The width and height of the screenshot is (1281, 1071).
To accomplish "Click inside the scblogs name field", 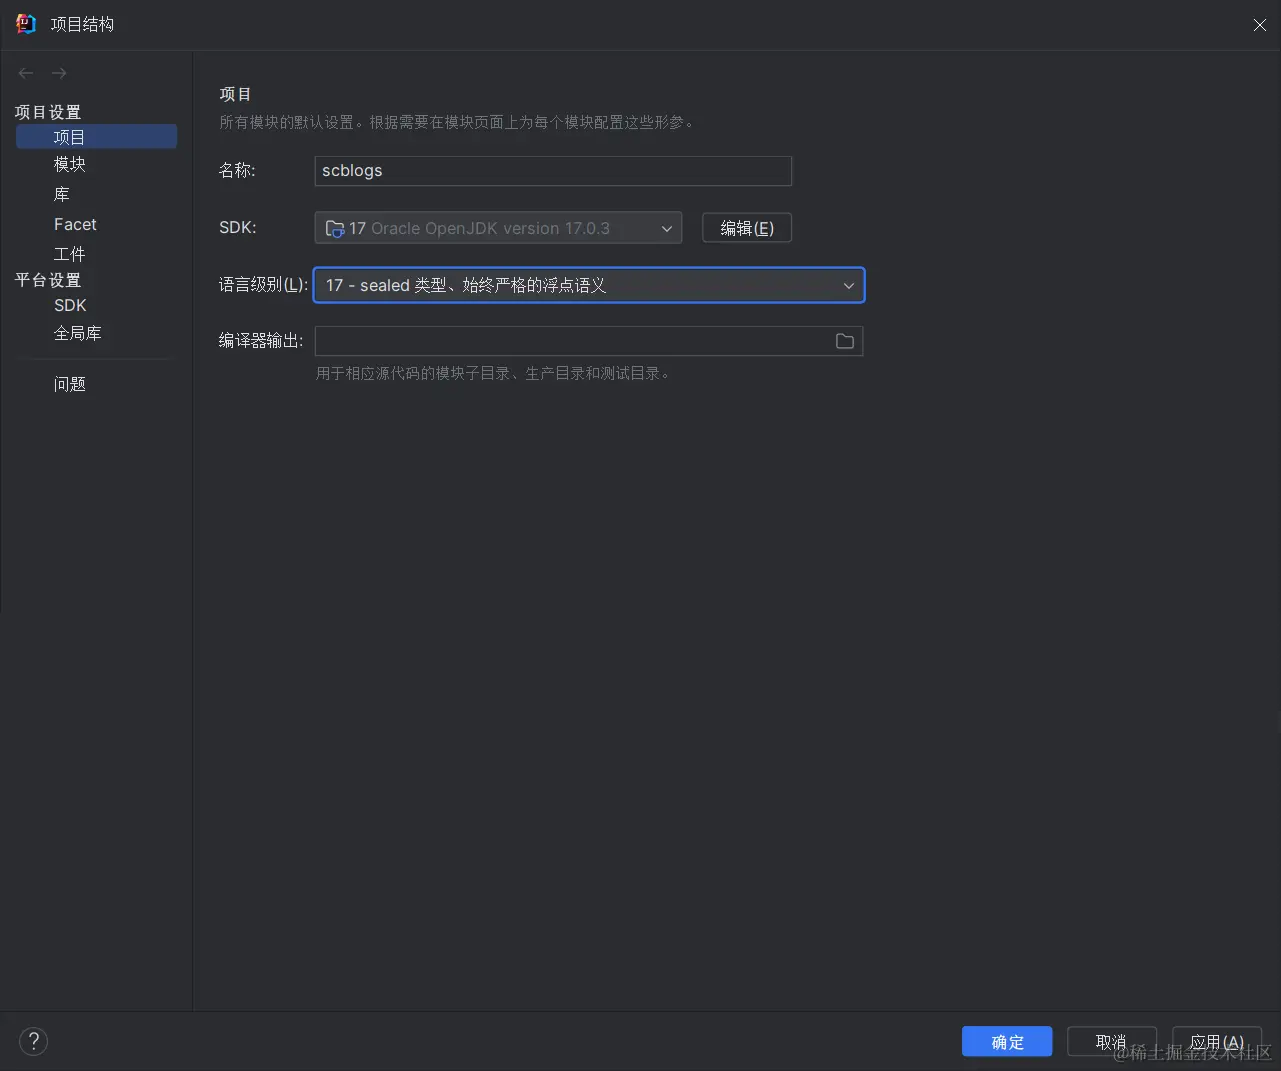I will [x=552, y=171].
